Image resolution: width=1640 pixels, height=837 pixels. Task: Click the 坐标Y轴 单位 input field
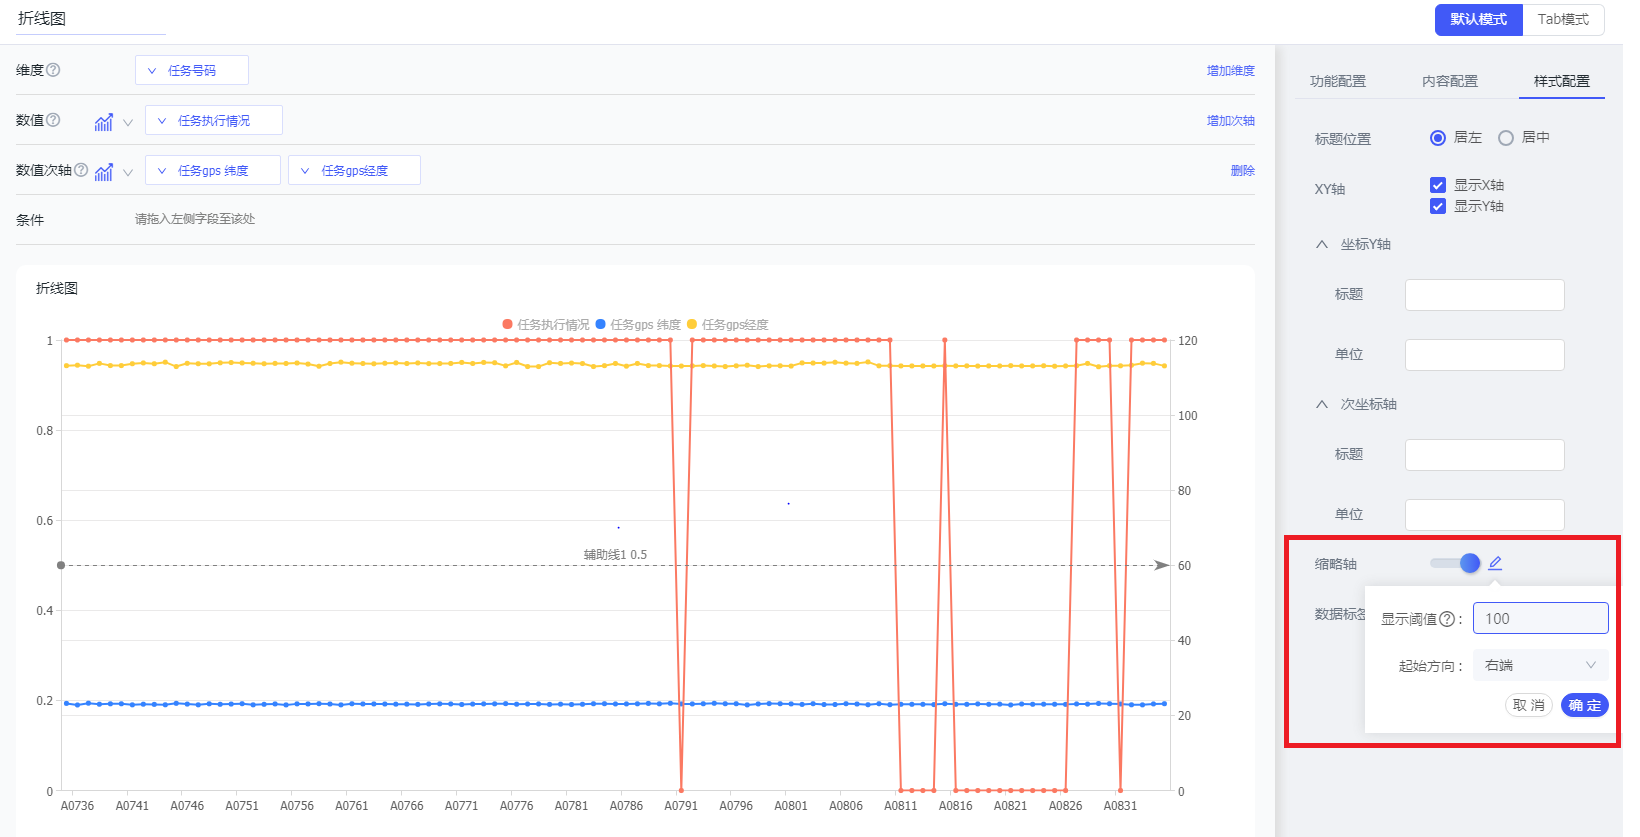click(1485, 355)
